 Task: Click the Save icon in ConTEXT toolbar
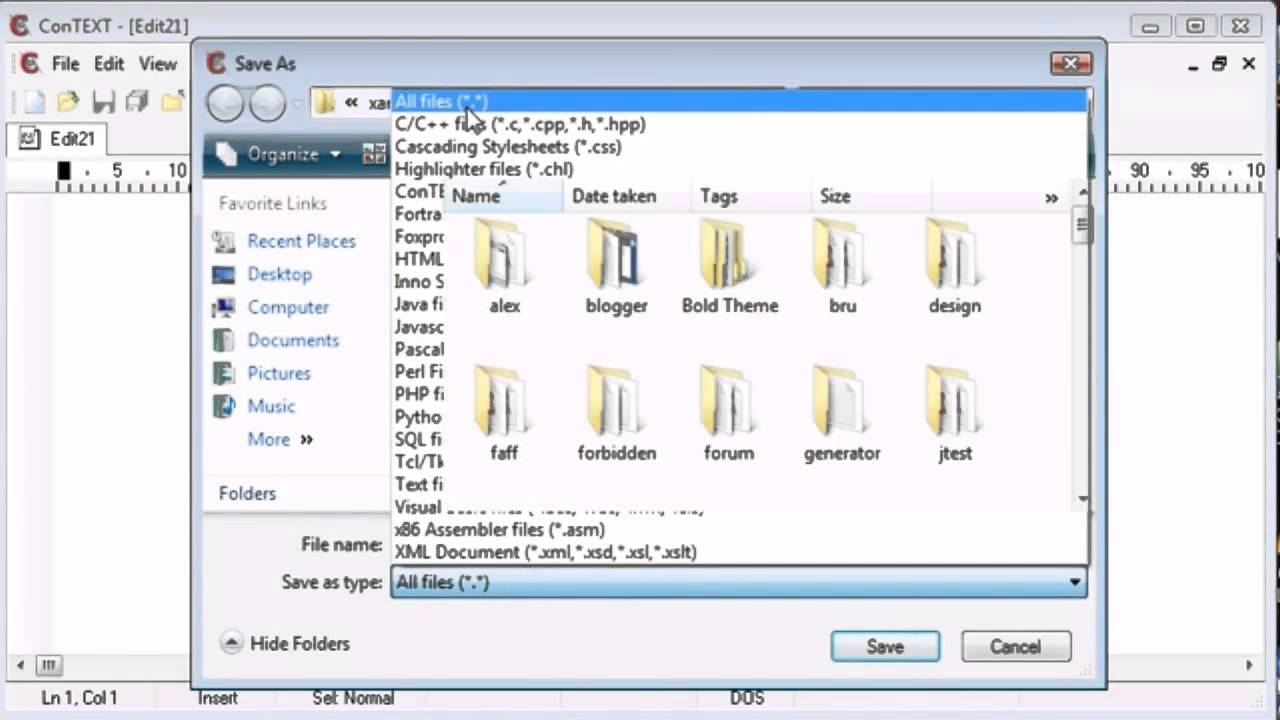click(103, 101)
